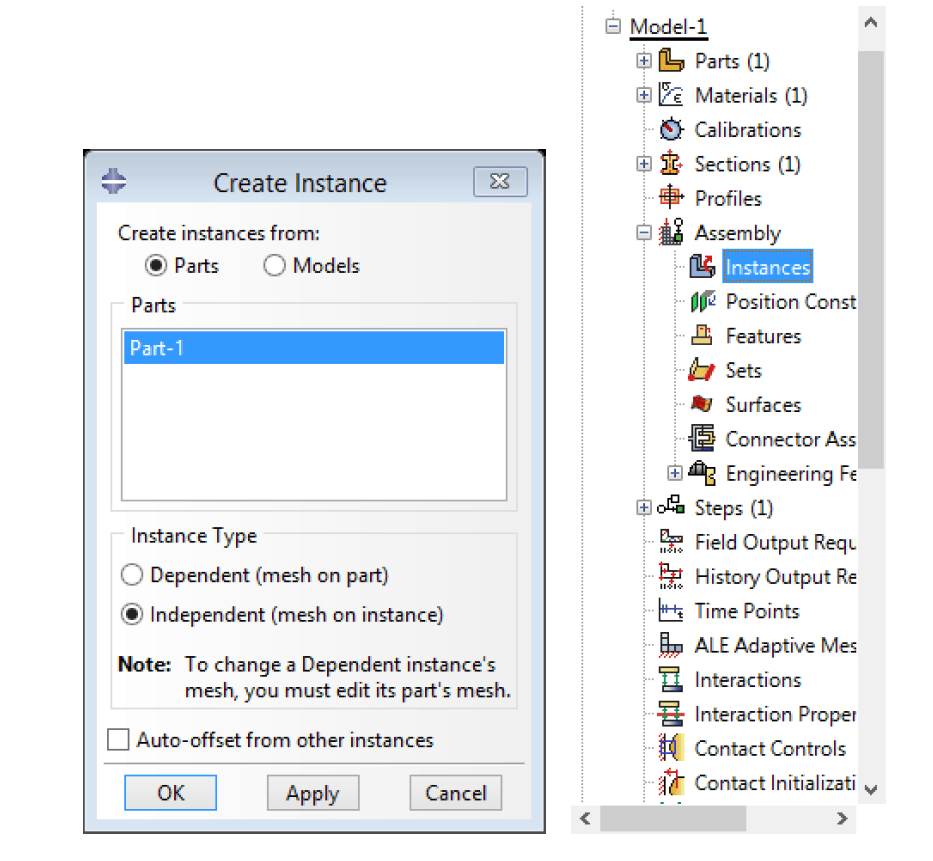Select the Features tree label

click(x=763, y=336)
